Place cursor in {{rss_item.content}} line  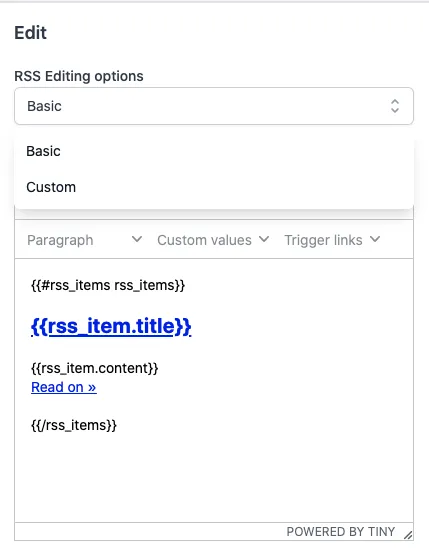pyautogui.click(x=95, y=368)
